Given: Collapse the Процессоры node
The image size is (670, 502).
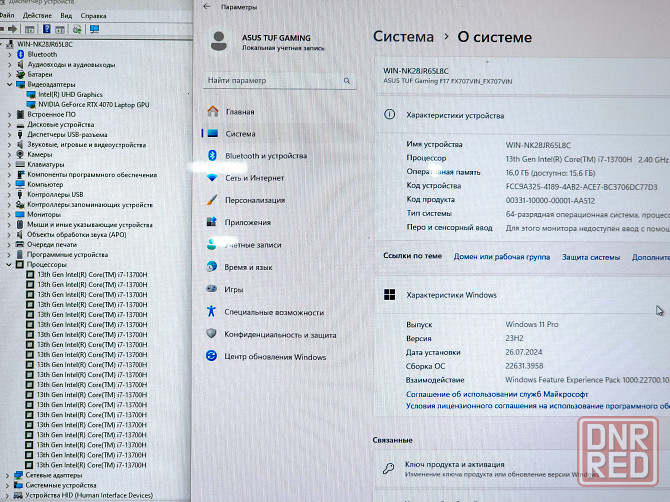Looking at the screenshot, I should 9,264.
